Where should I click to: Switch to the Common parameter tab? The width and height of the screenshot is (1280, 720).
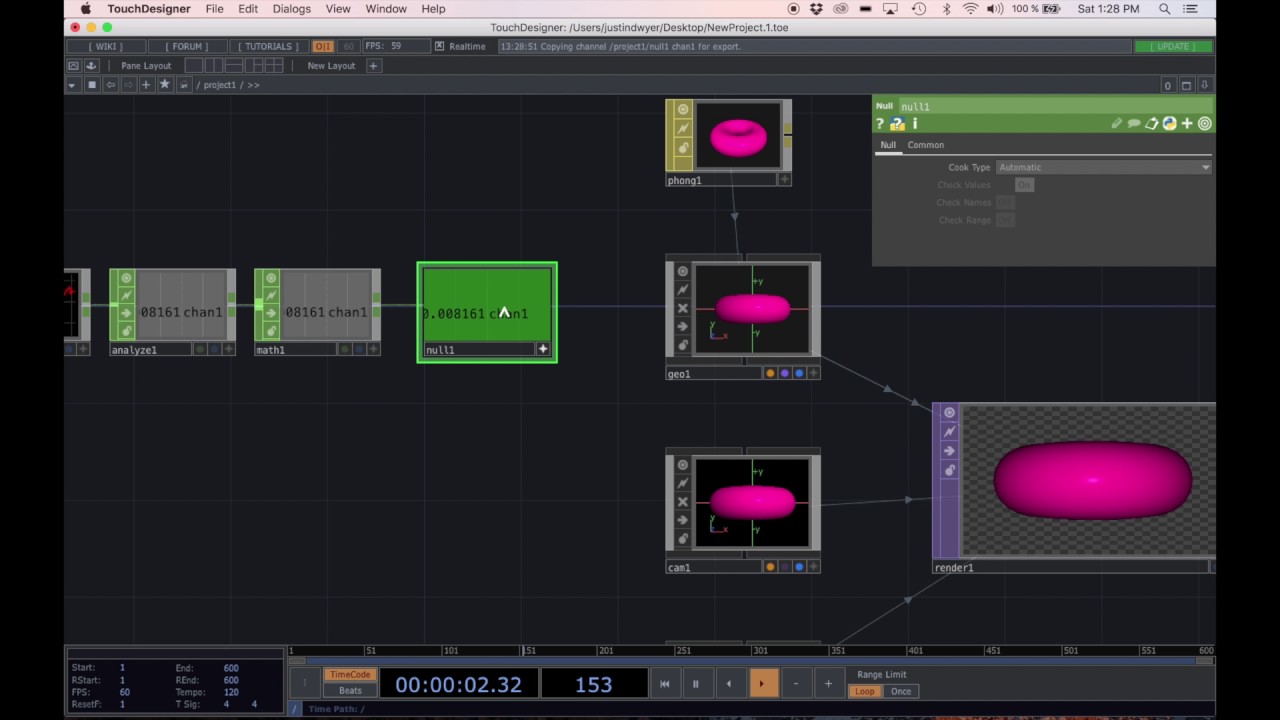(926, 145)
